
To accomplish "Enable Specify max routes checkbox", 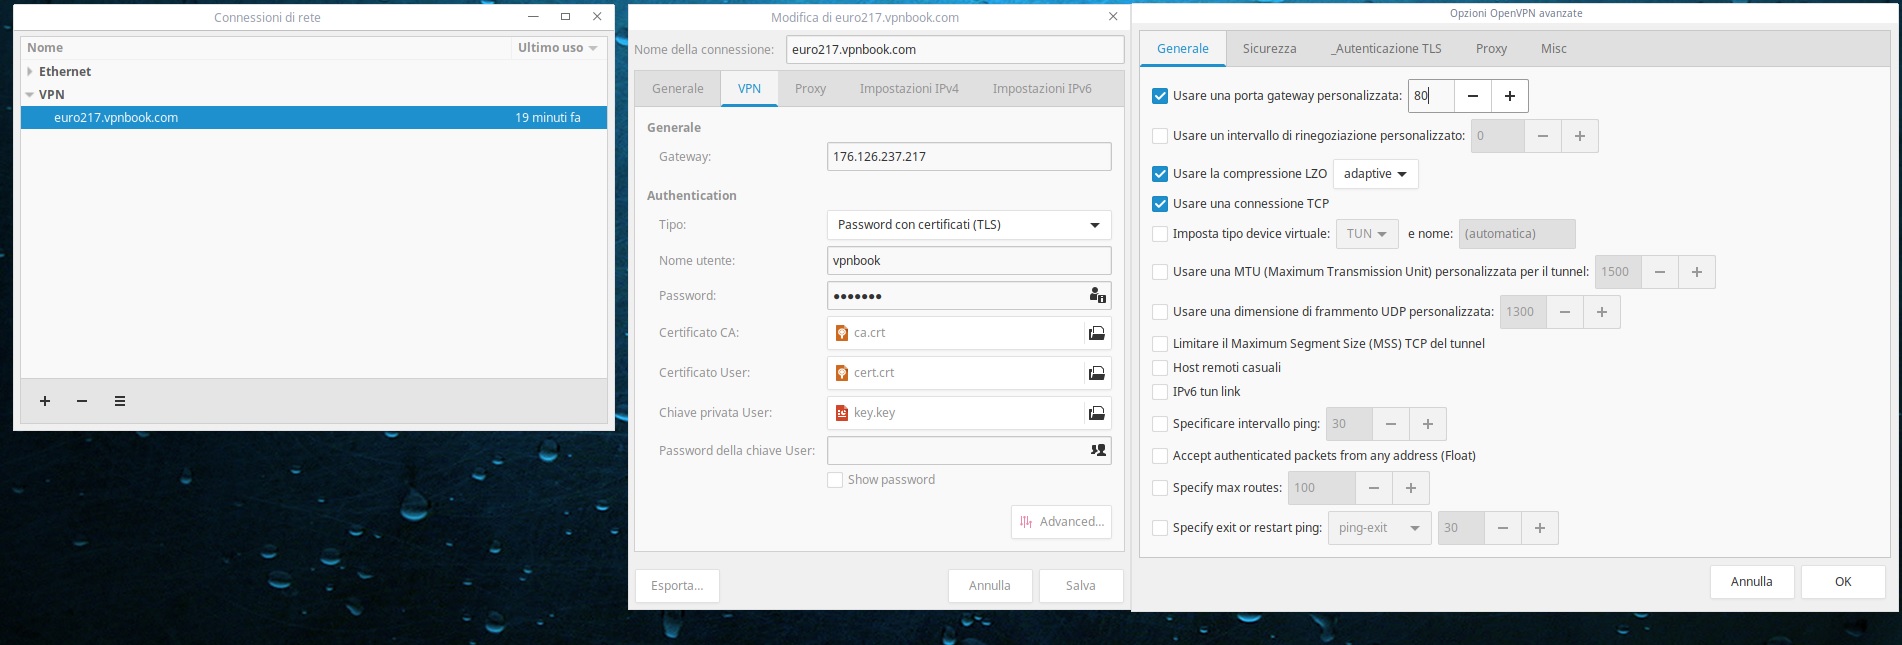I will tap(1160, 488).
